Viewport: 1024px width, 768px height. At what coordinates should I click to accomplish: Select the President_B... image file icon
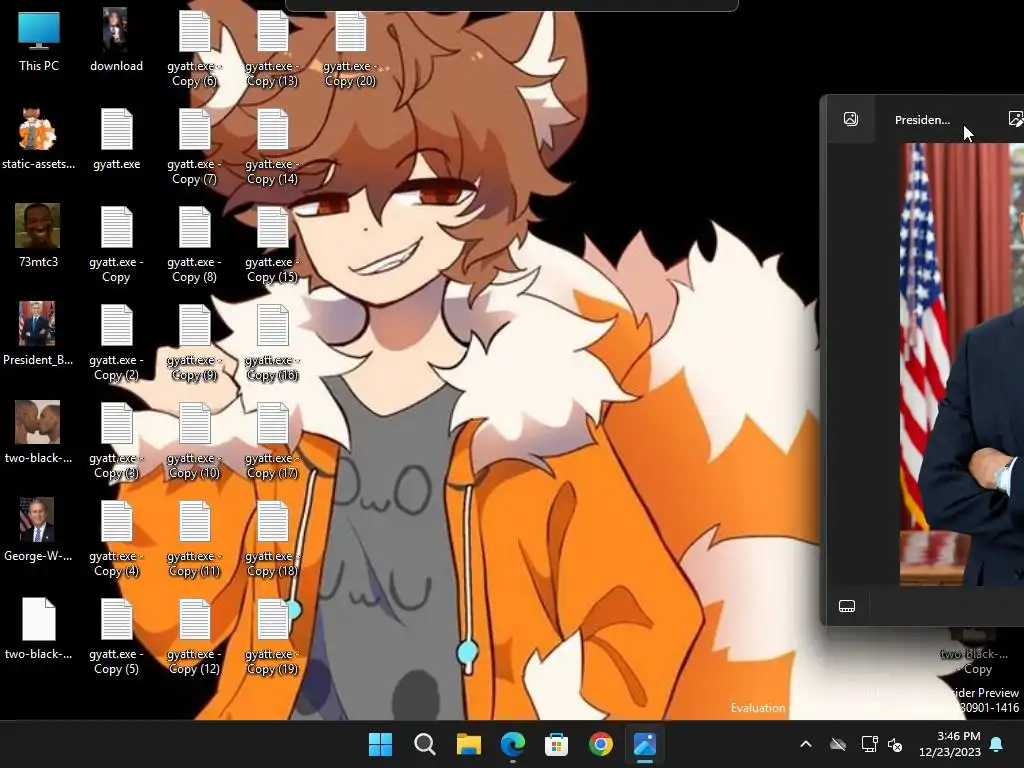pyautogui.click(x=38, y=334)
